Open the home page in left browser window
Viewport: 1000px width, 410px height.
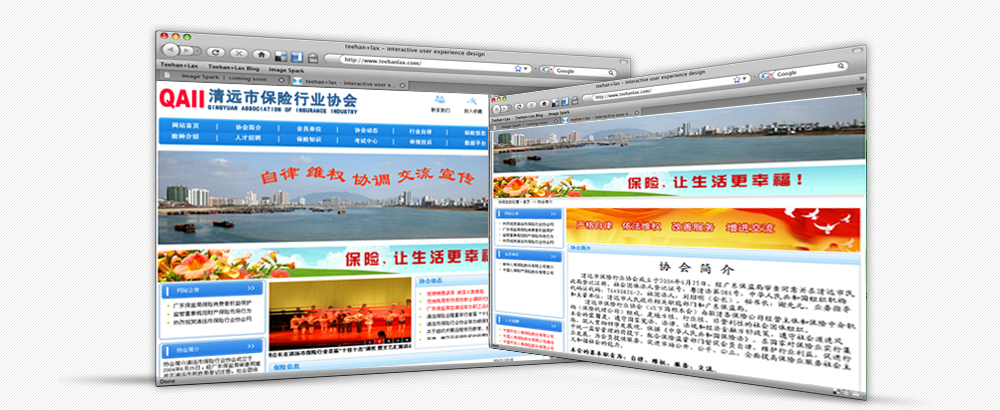261,55
